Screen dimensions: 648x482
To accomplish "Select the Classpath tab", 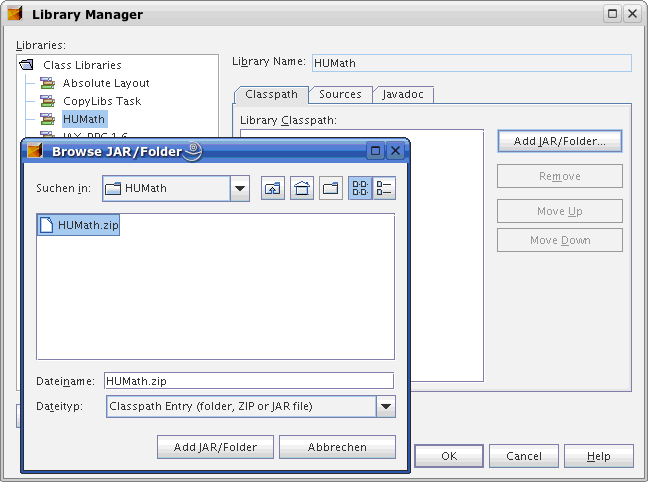I will [x=271, y=95].
